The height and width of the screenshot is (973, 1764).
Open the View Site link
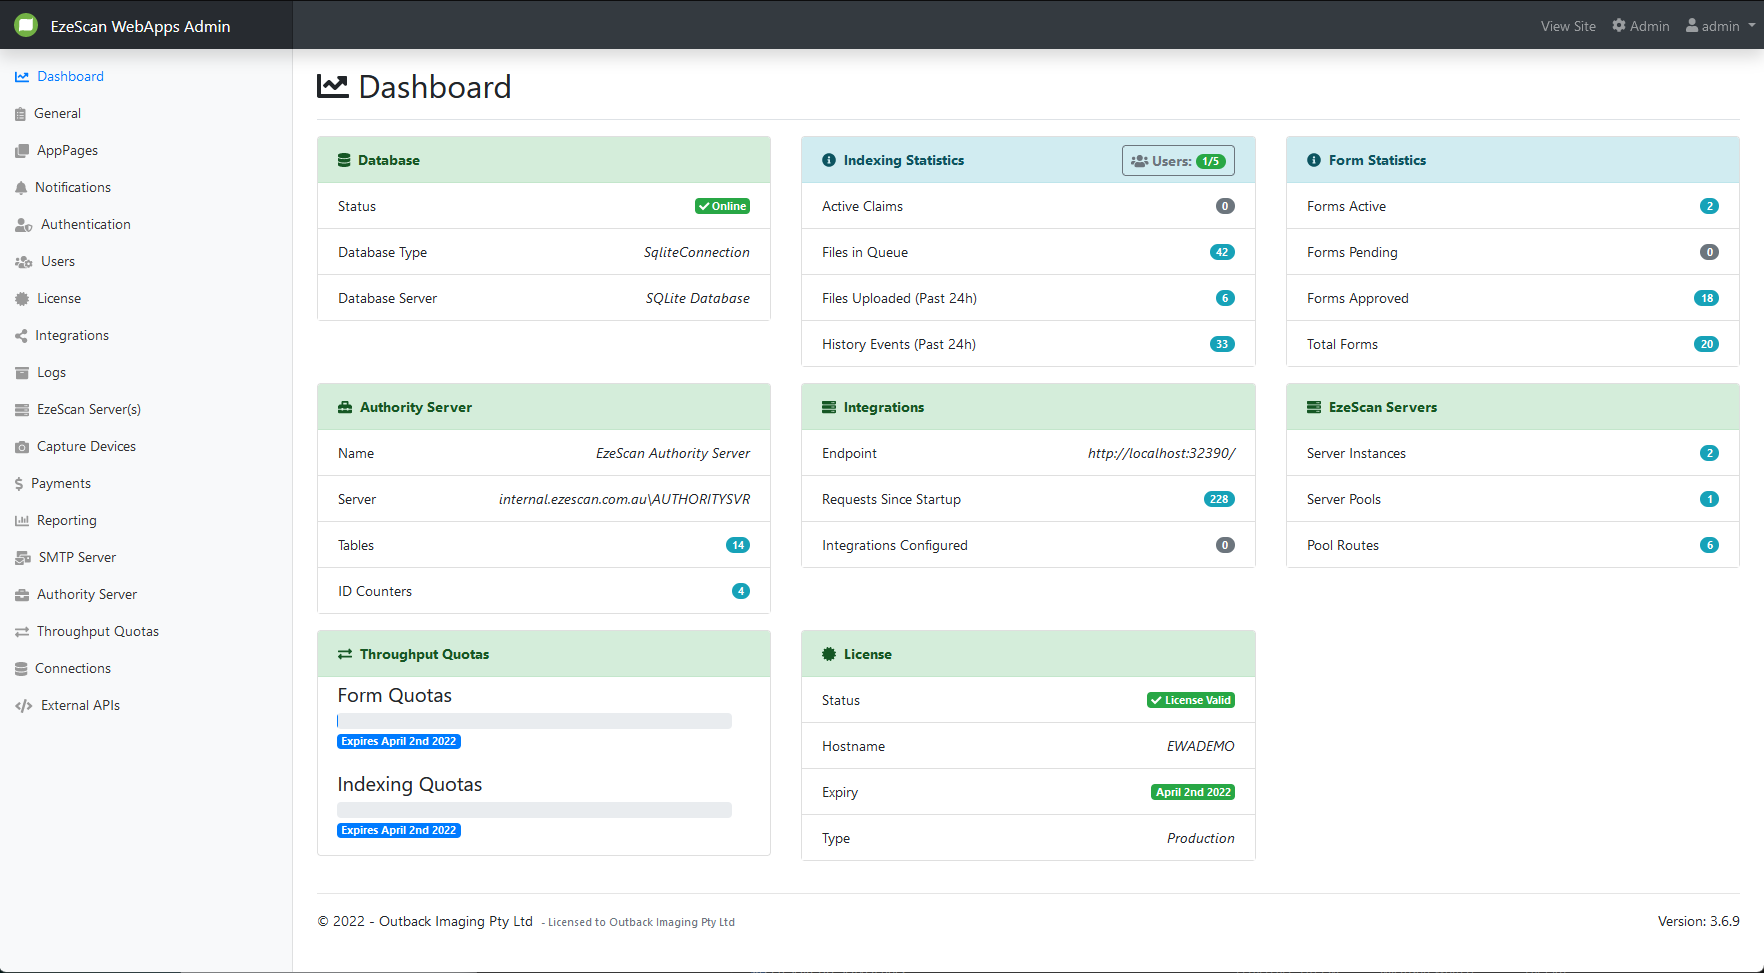pyautogui.click(x=1568, y=26)
